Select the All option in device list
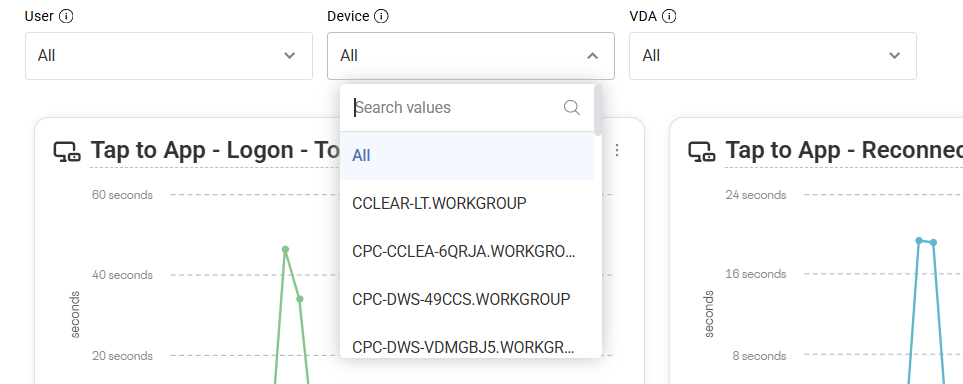 pyautogui.click(x=467, y=156)
